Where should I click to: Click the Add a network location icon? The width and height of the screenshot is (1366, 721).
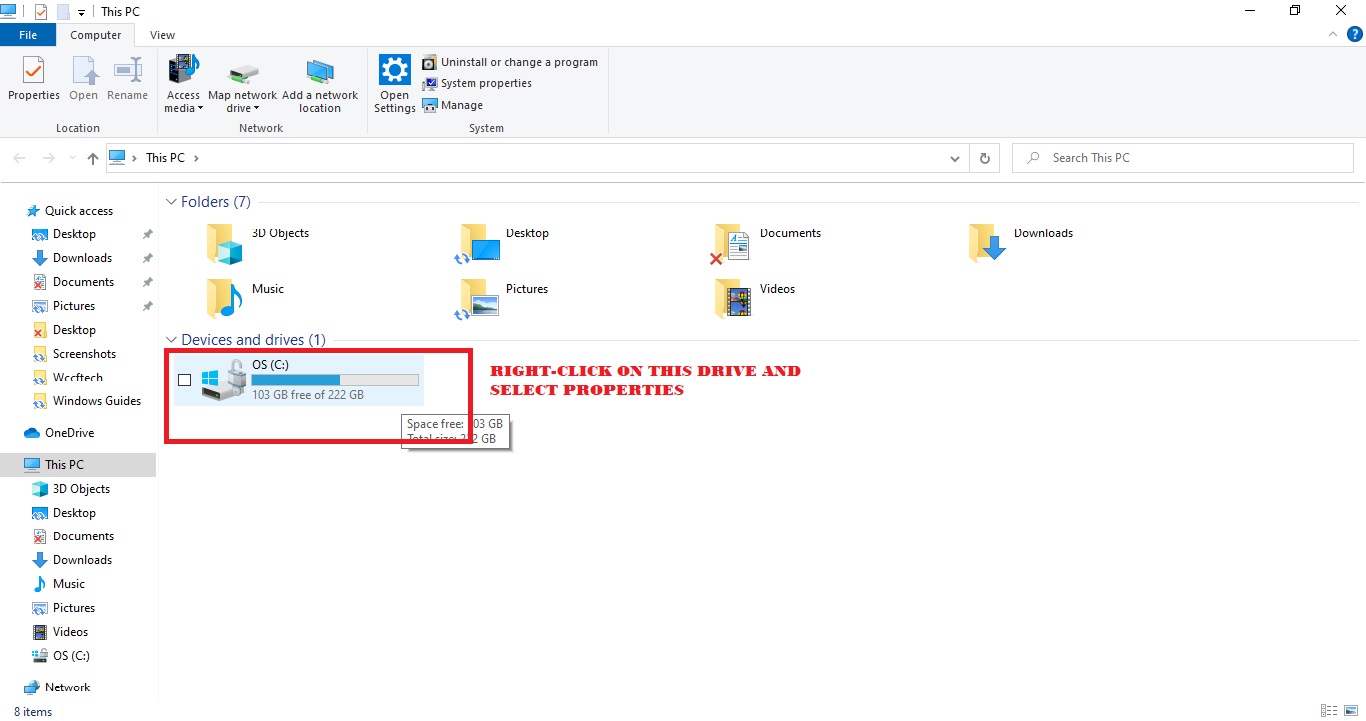coord(320,72)
